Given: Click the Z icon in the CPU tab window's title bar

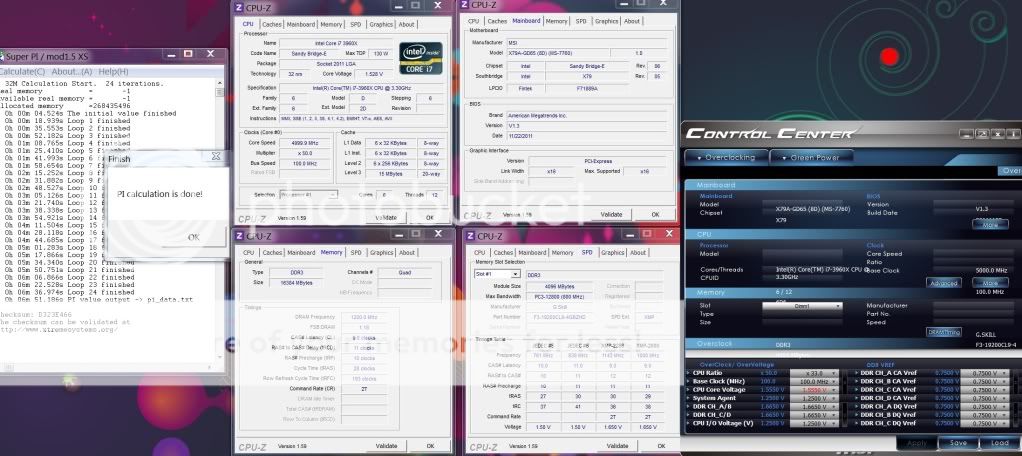Looking at the screenshot, I should 239,6.
